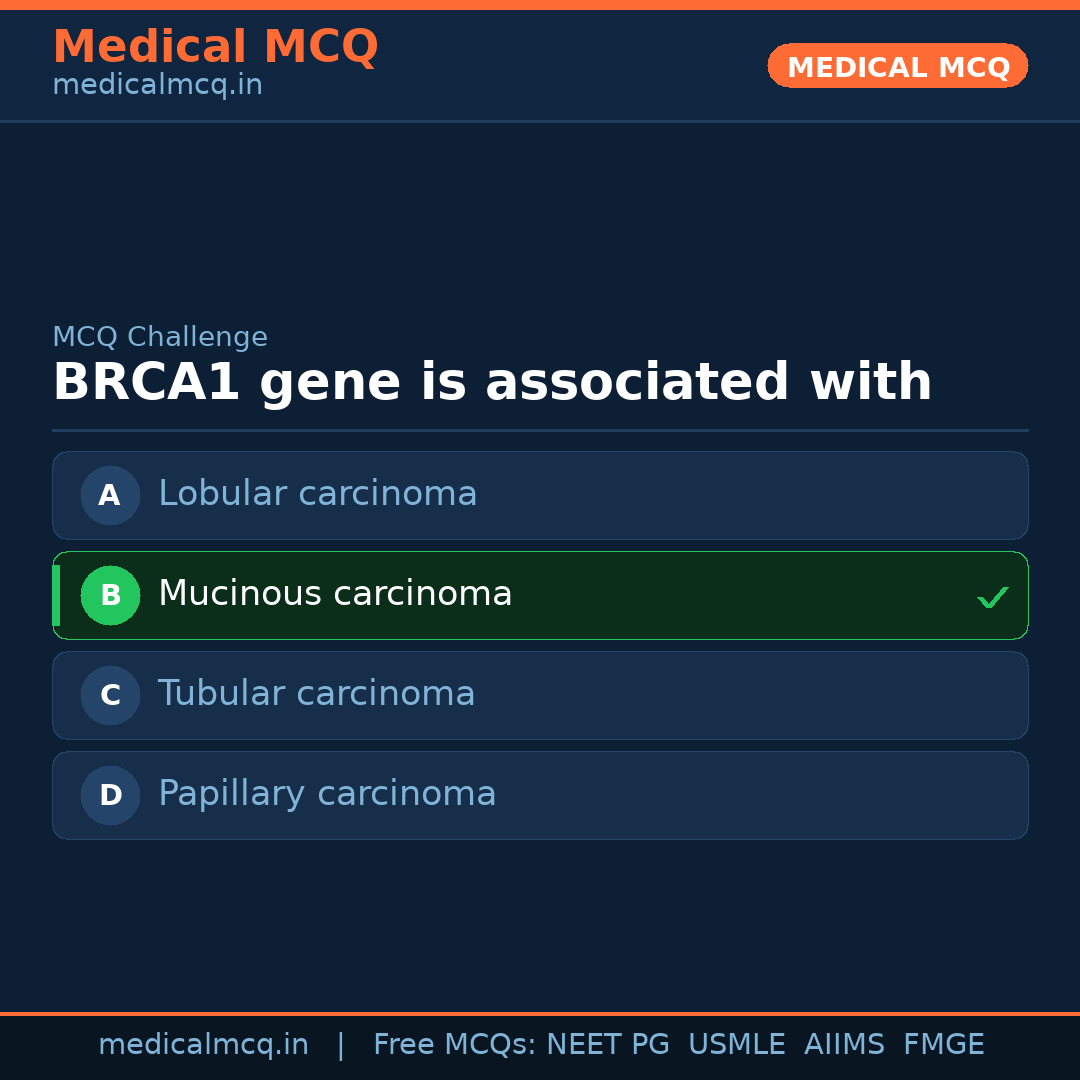Click the orange MEDICAL MCQ badge

pos(897,66)
